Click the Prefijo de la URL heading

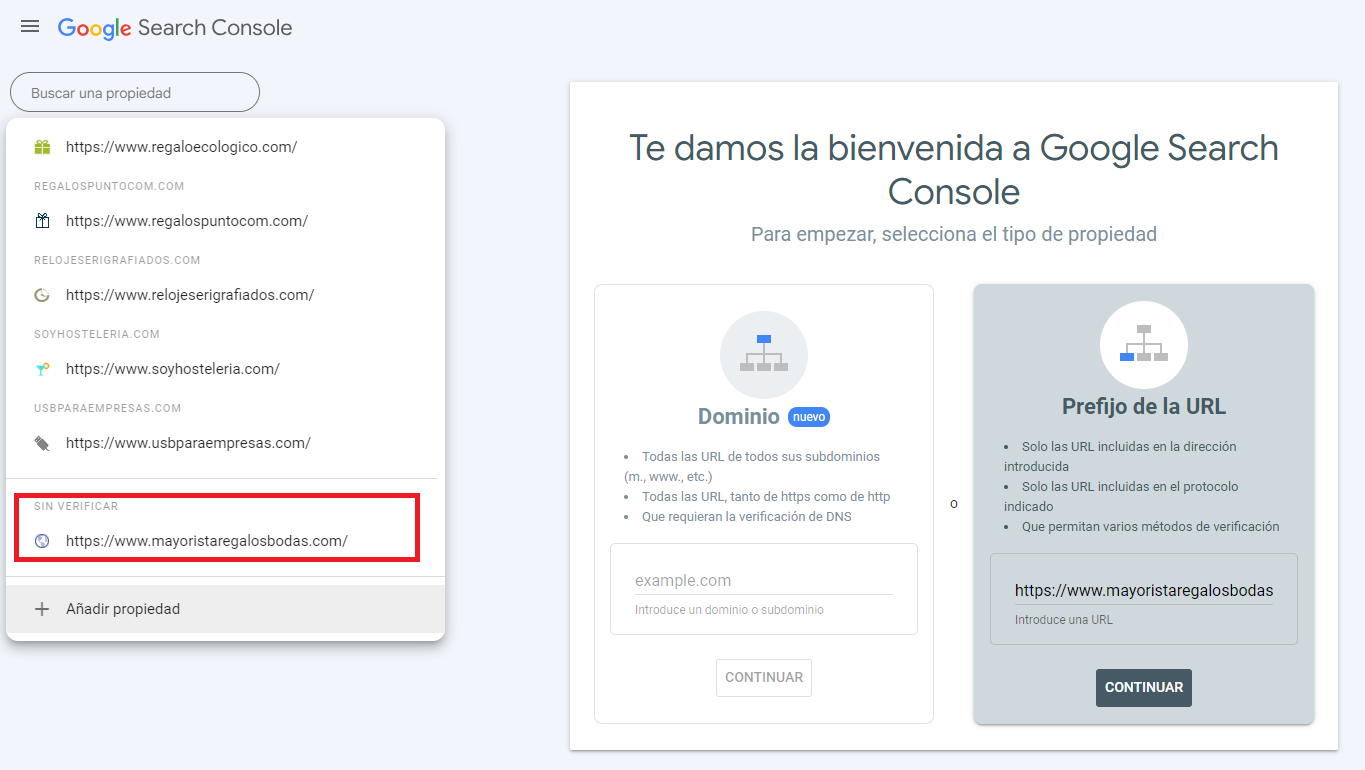(x=1144, y=407)
